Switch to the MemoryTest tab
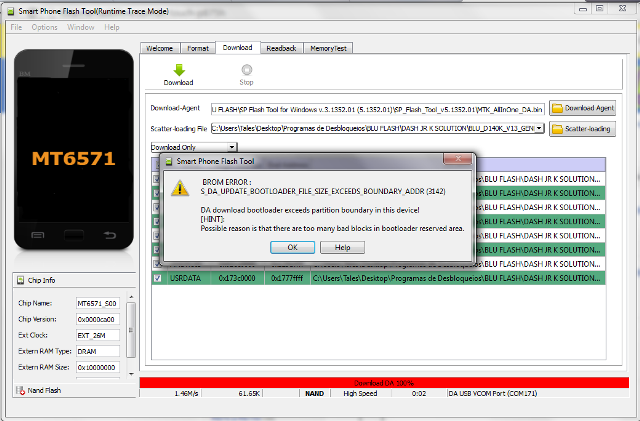The image size is (640, 421). pyautogui.click(x=328, y=48)
